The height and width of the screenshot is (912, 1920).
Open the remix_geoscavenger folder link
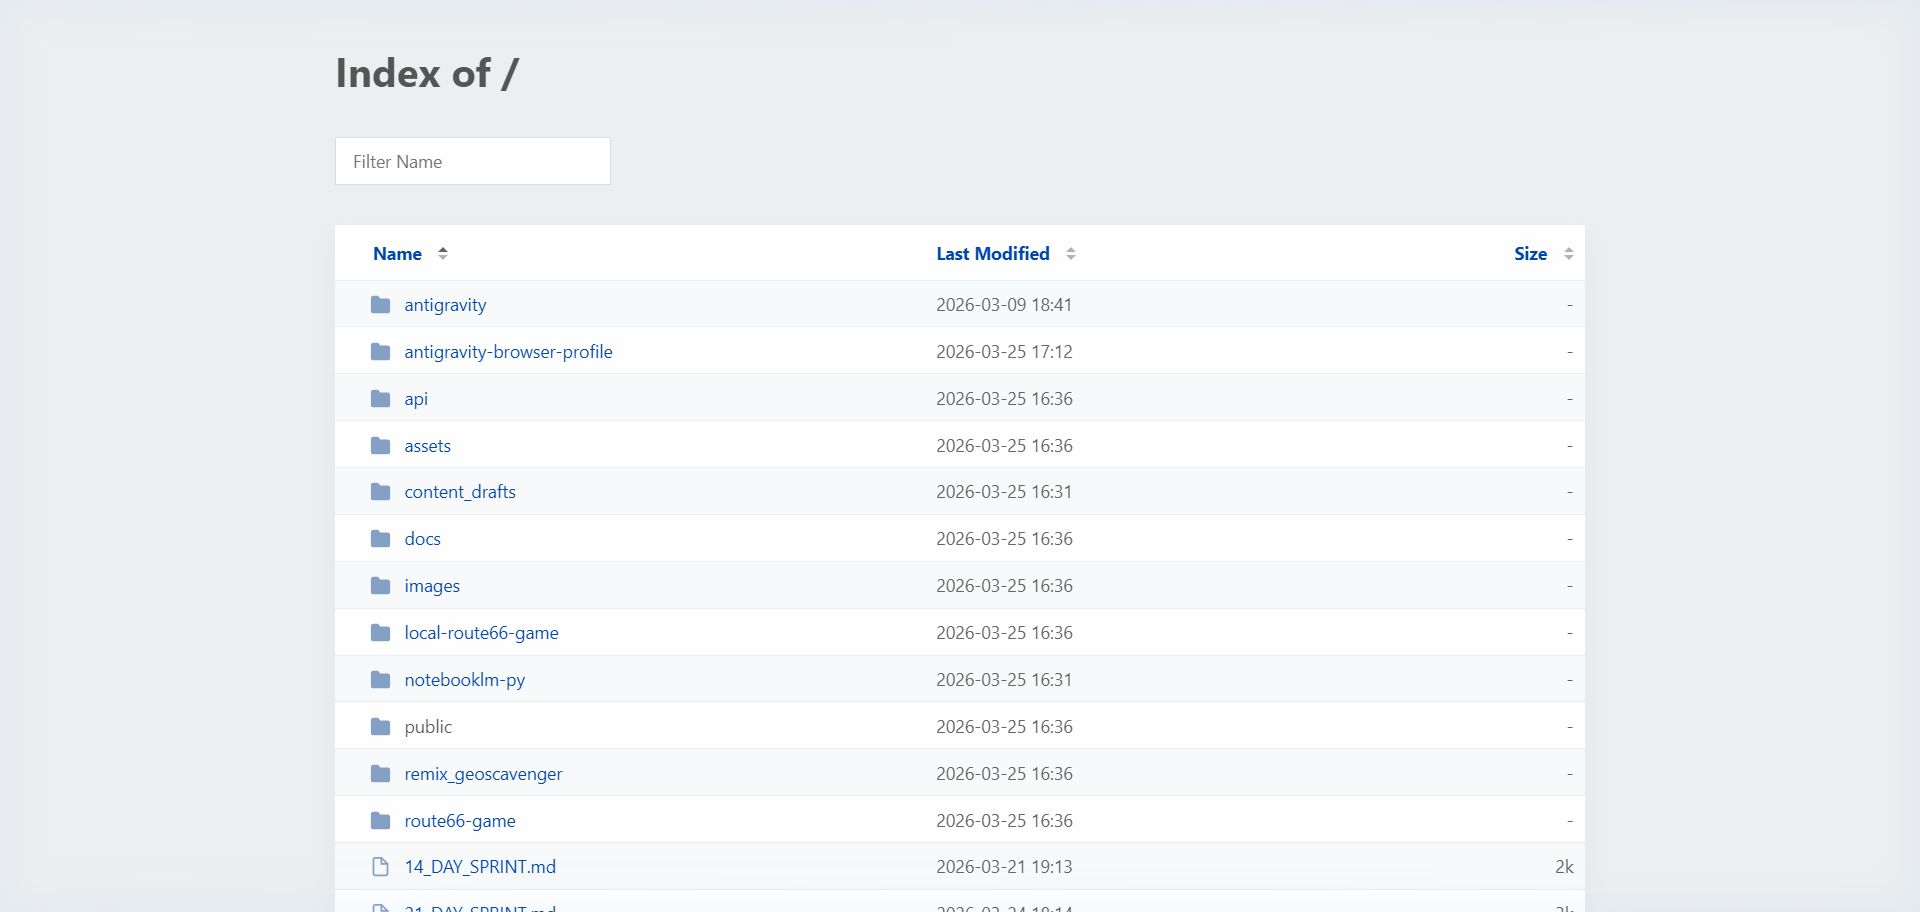pyautogui.click(x=483, y=774)
